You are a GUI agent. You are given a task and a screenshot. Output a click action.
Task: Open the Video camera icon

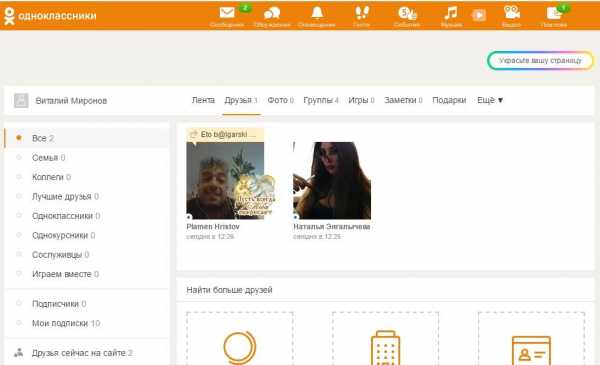pyautogui.click(x=512, y=13)
